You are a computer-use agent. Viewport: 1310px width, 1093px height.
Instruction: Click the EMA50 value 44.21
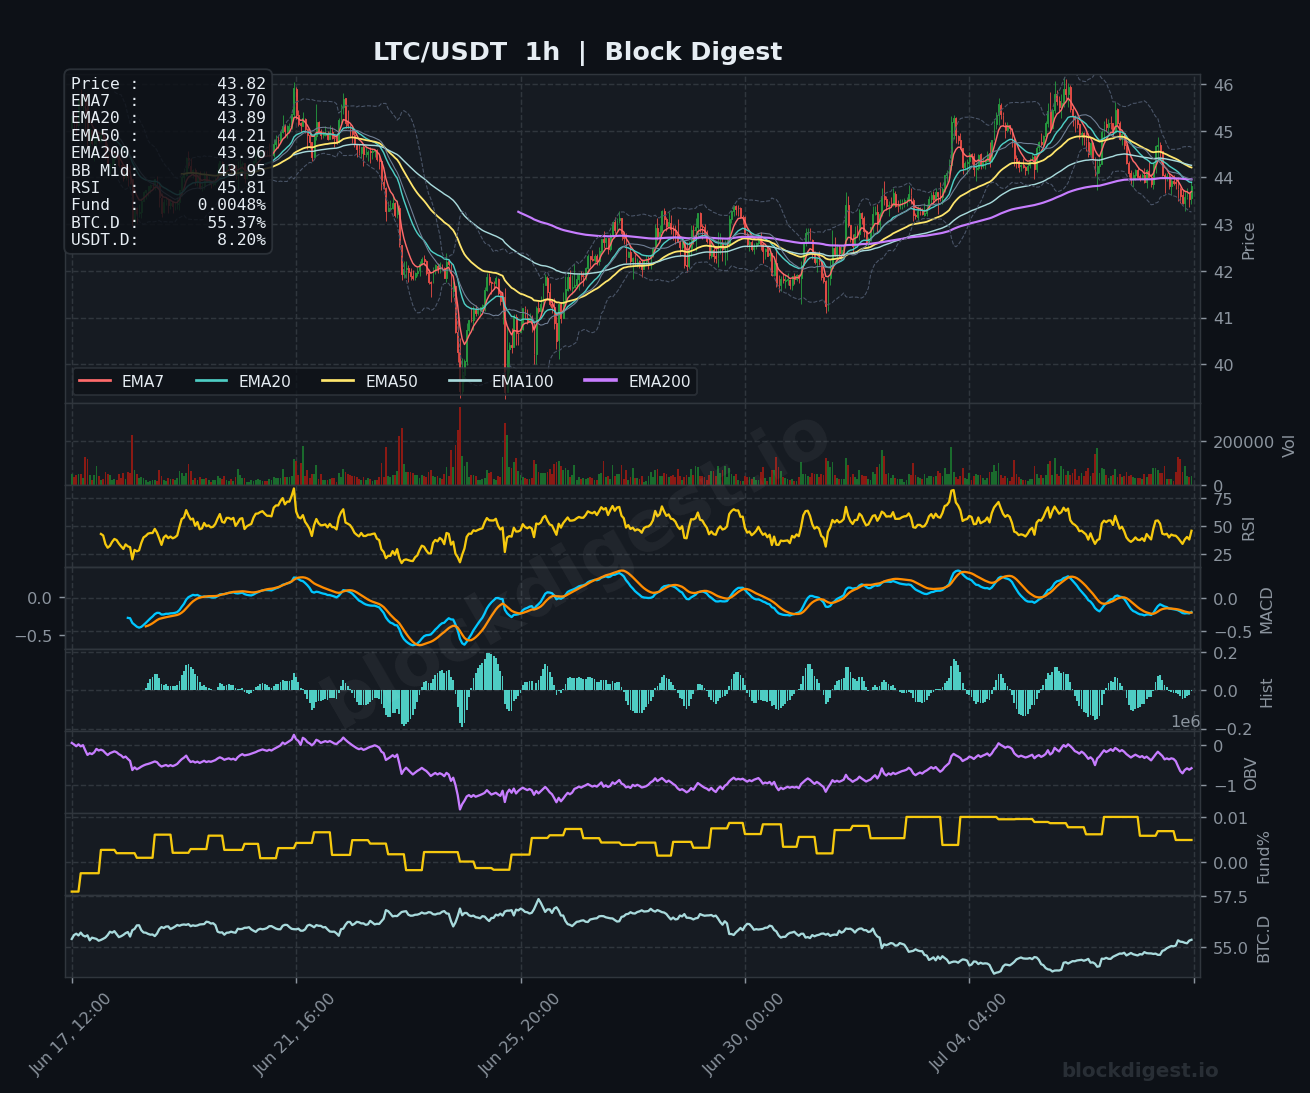pyautogui.click(x=241, y=136)
